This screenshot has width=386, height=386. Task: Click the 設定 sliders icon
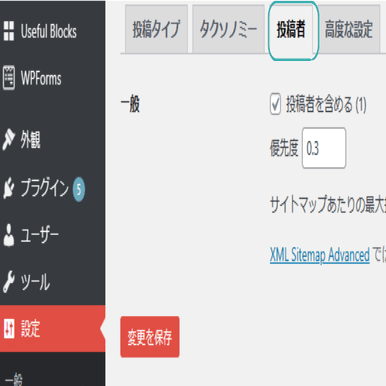pyautogui.click(x=9, y=328)
